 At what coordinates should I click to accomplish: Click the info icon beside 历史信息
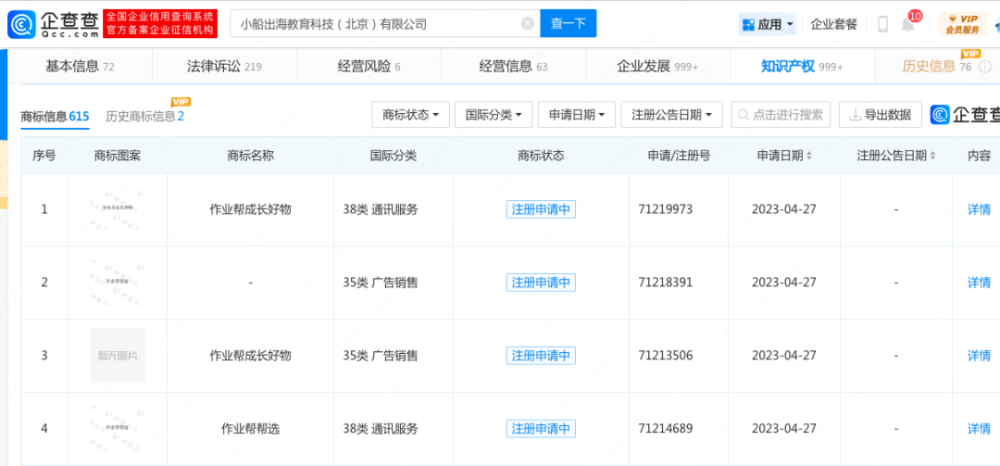tap(985, 66)
